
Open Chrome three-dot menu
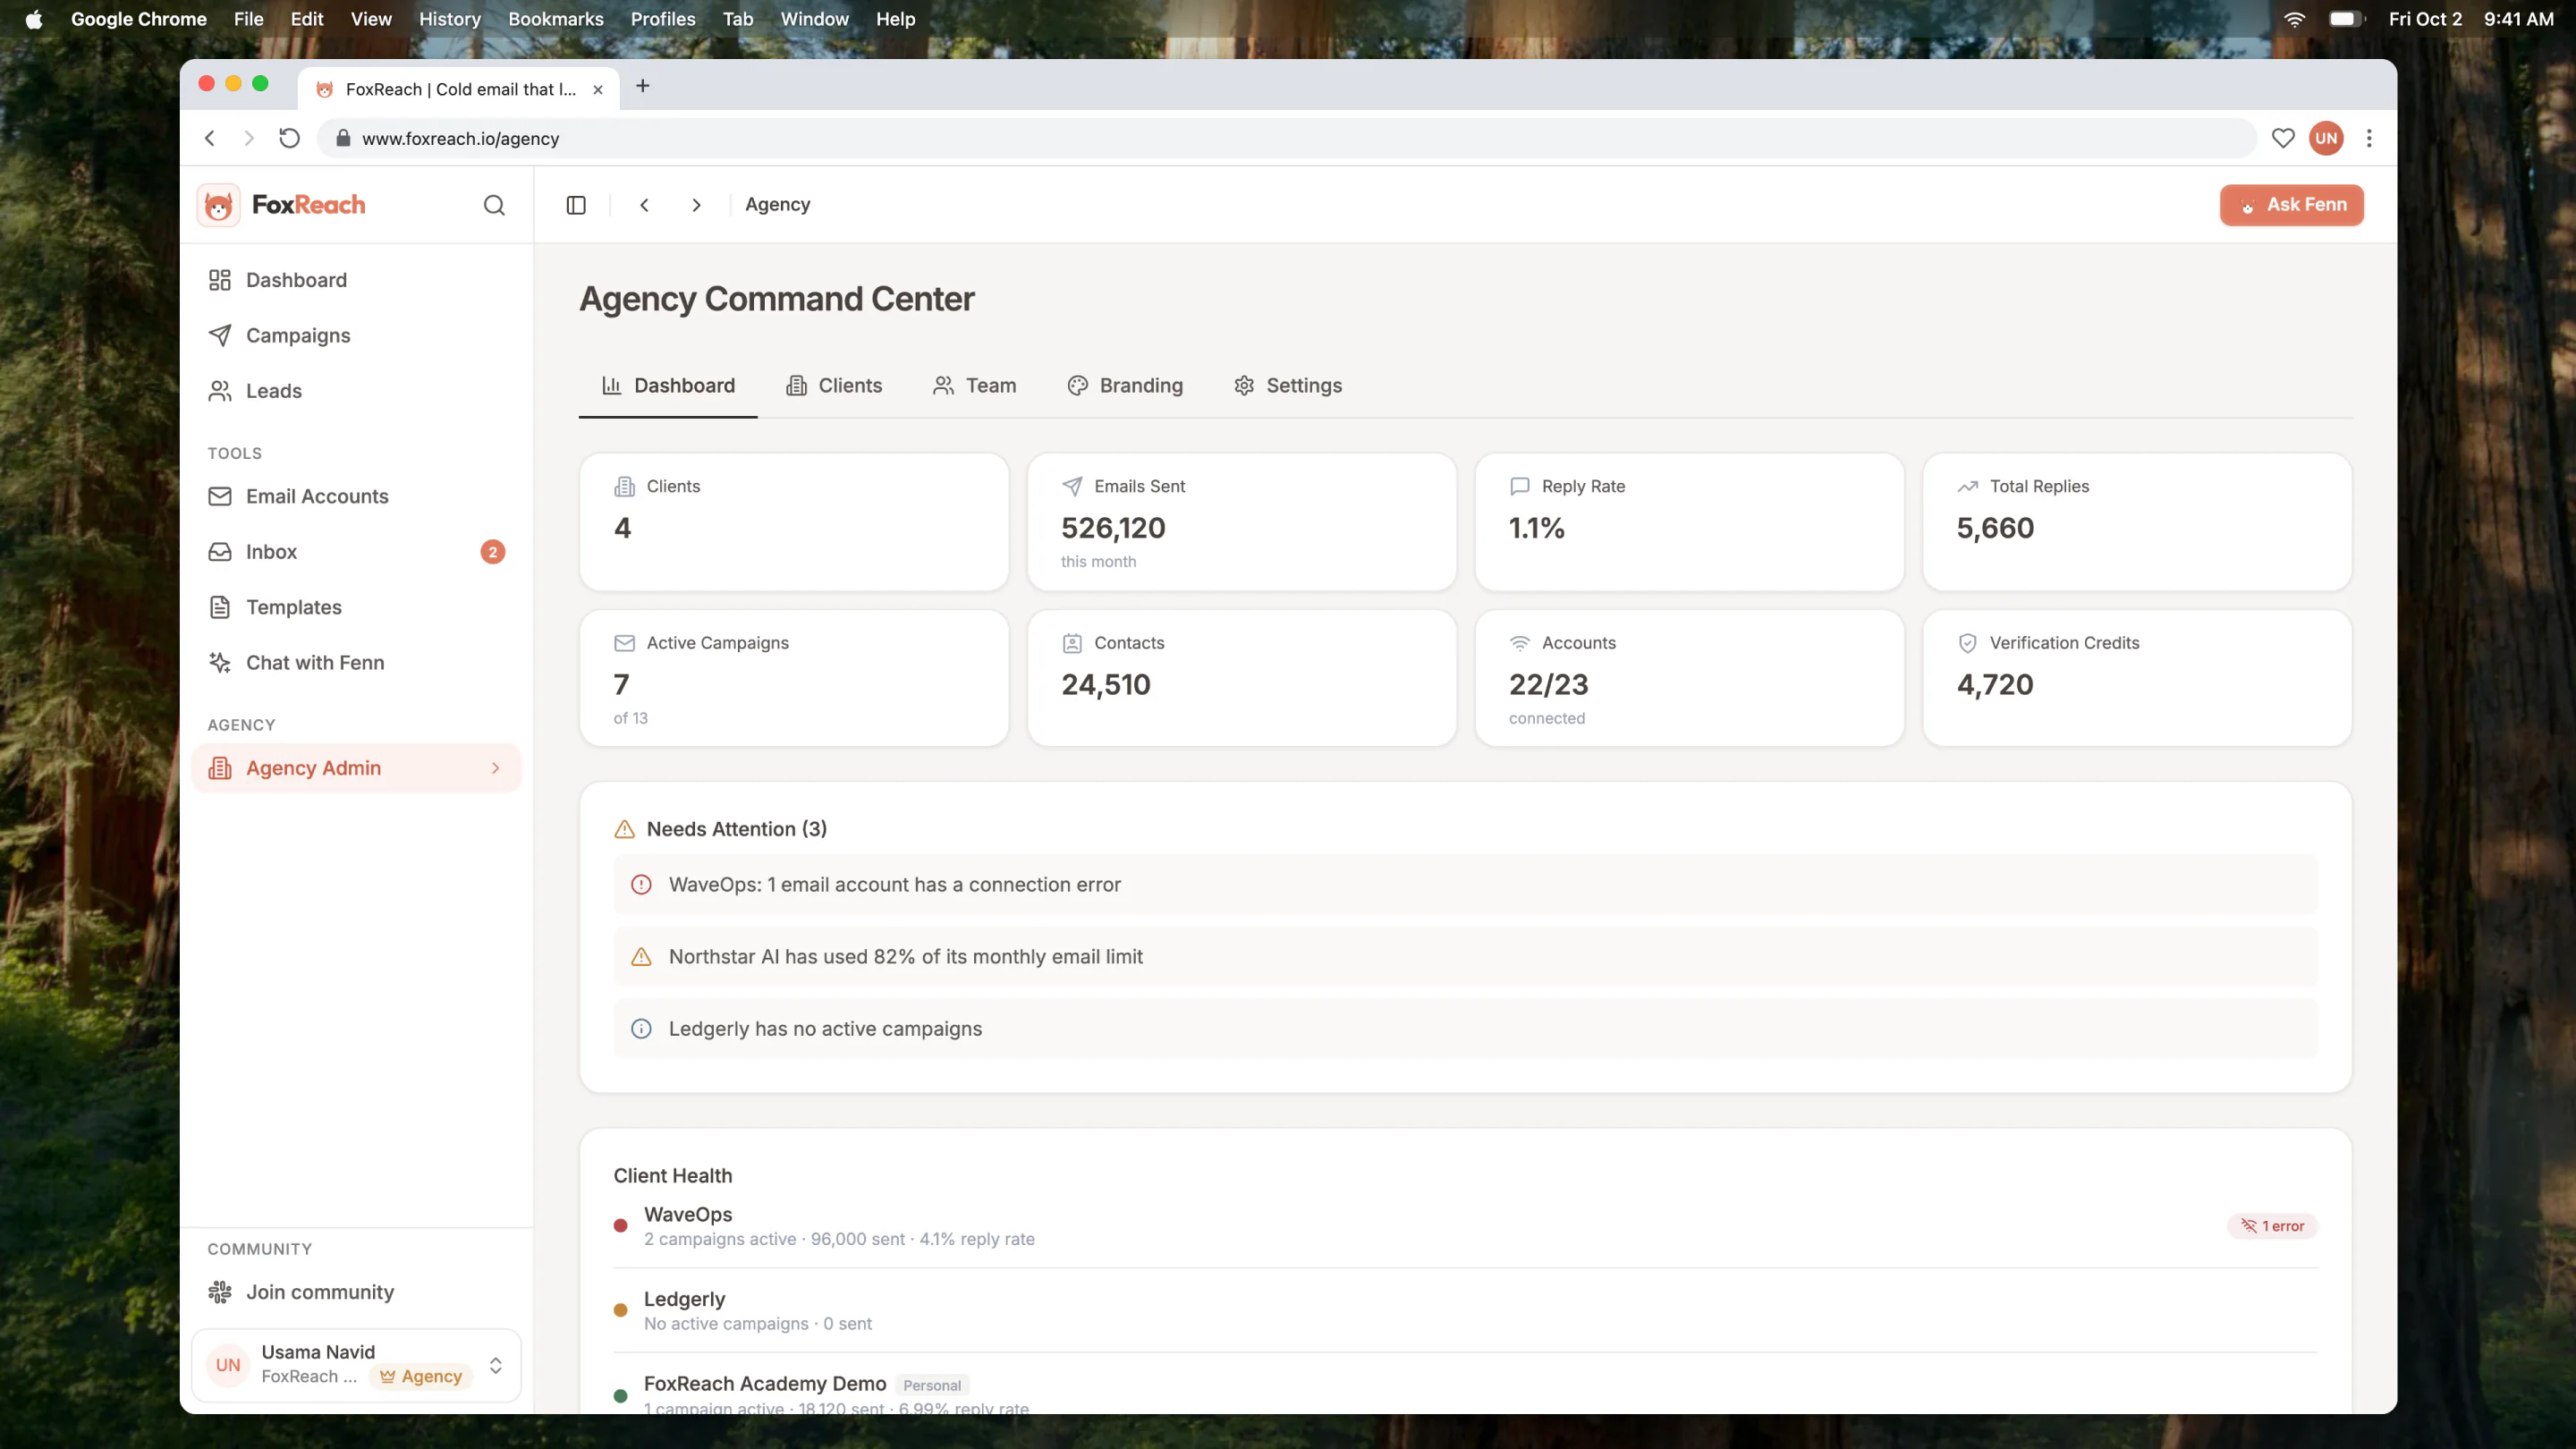[2369, 138]
